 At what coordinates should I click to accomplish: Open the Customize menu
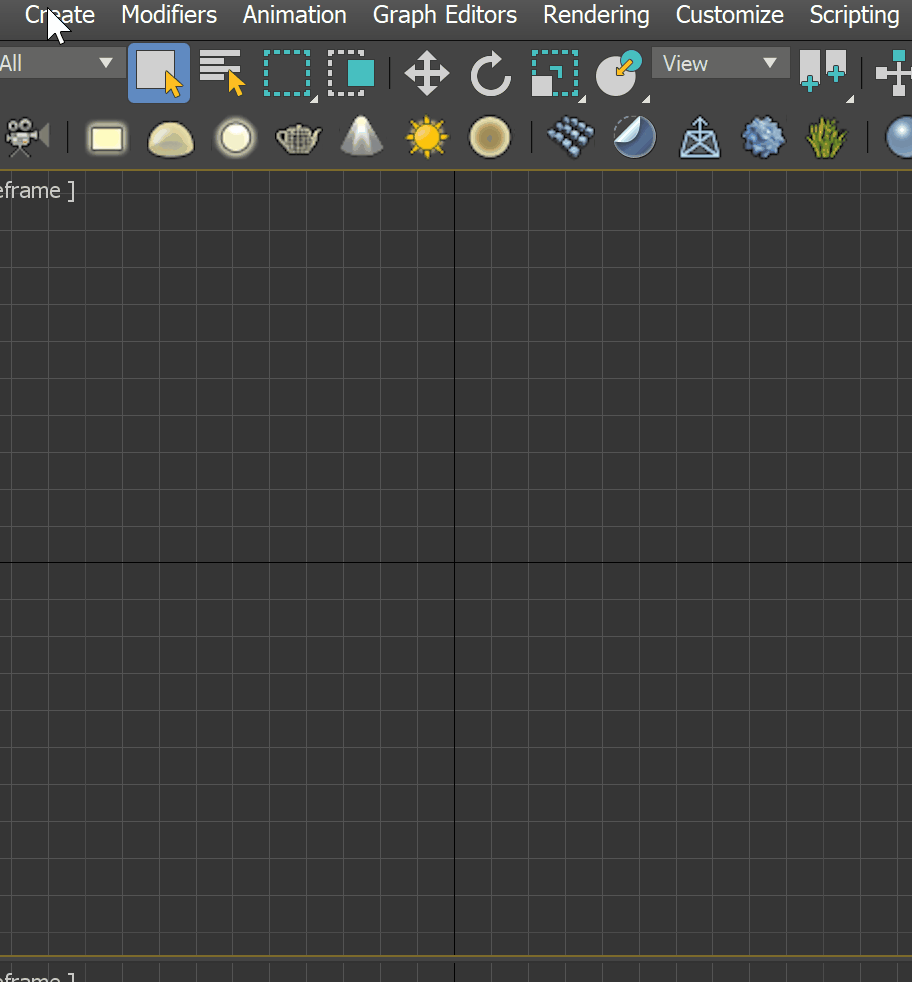click(x=729, y=15)
